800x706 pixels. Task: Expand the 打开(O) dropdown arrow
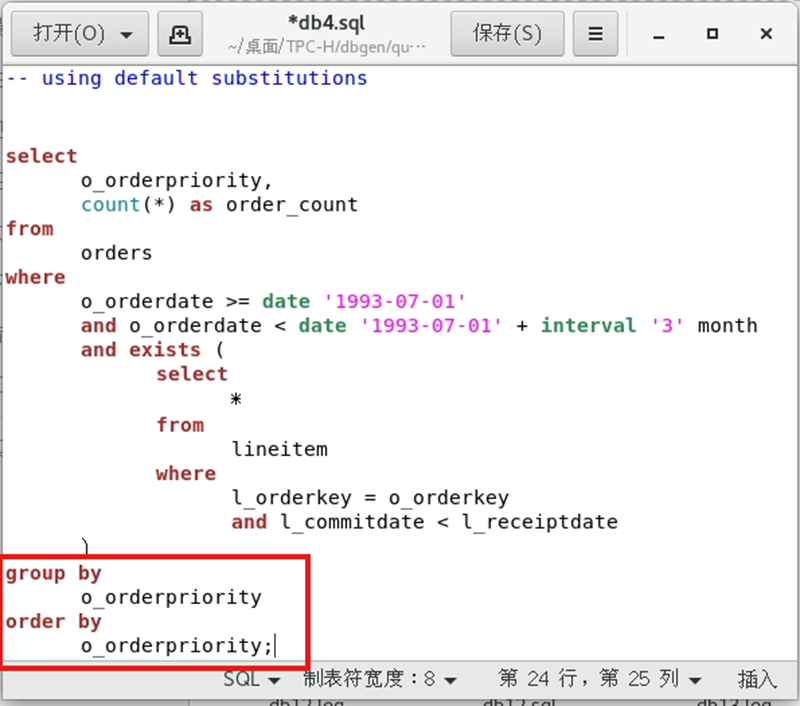coord(126,35)
